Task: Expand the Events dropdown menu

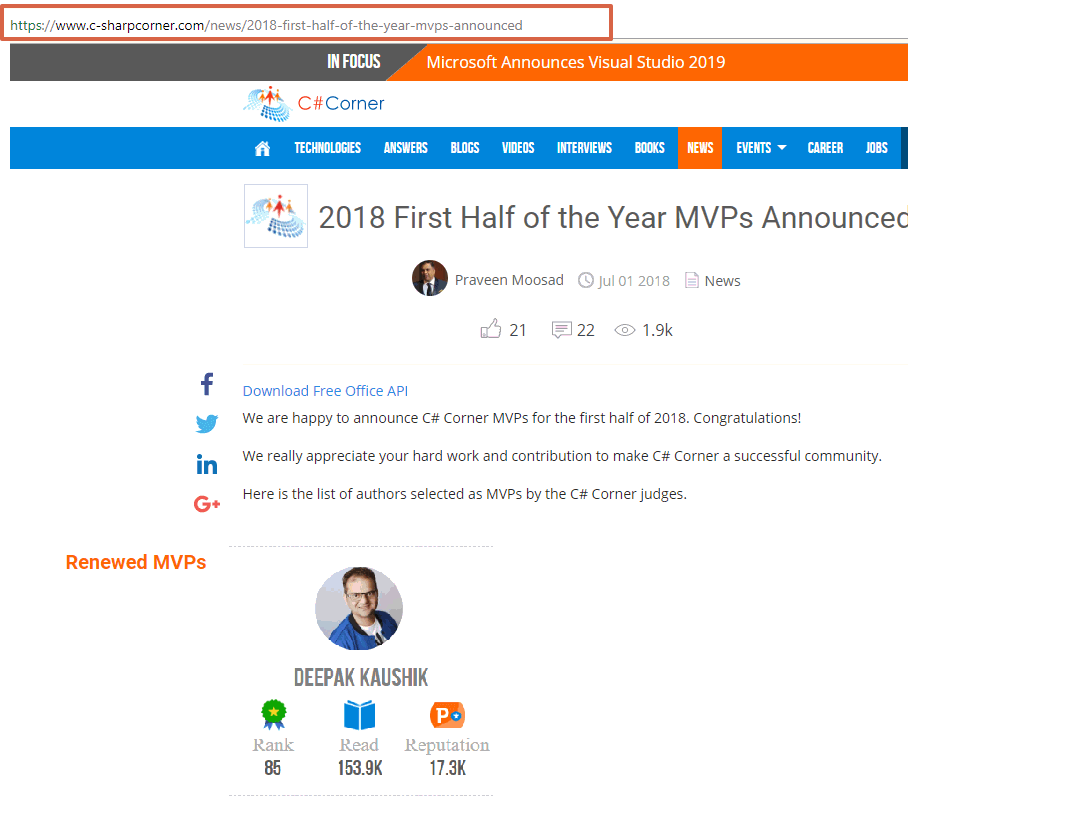Action: coord(761,148)
